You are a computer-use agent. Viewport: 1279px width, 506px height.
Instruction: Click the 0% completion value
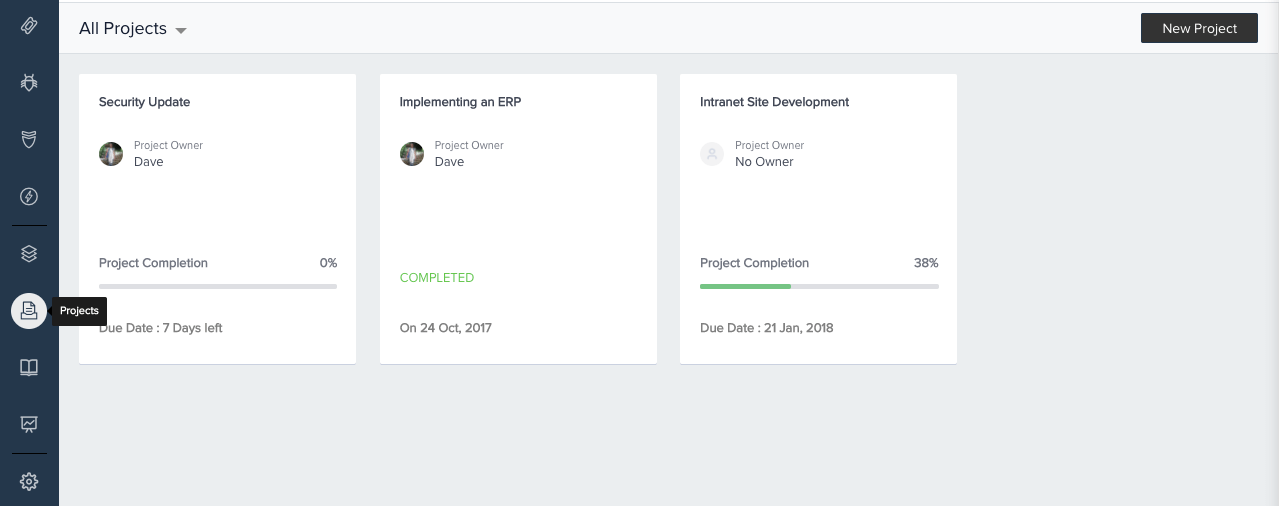[328, 263]
